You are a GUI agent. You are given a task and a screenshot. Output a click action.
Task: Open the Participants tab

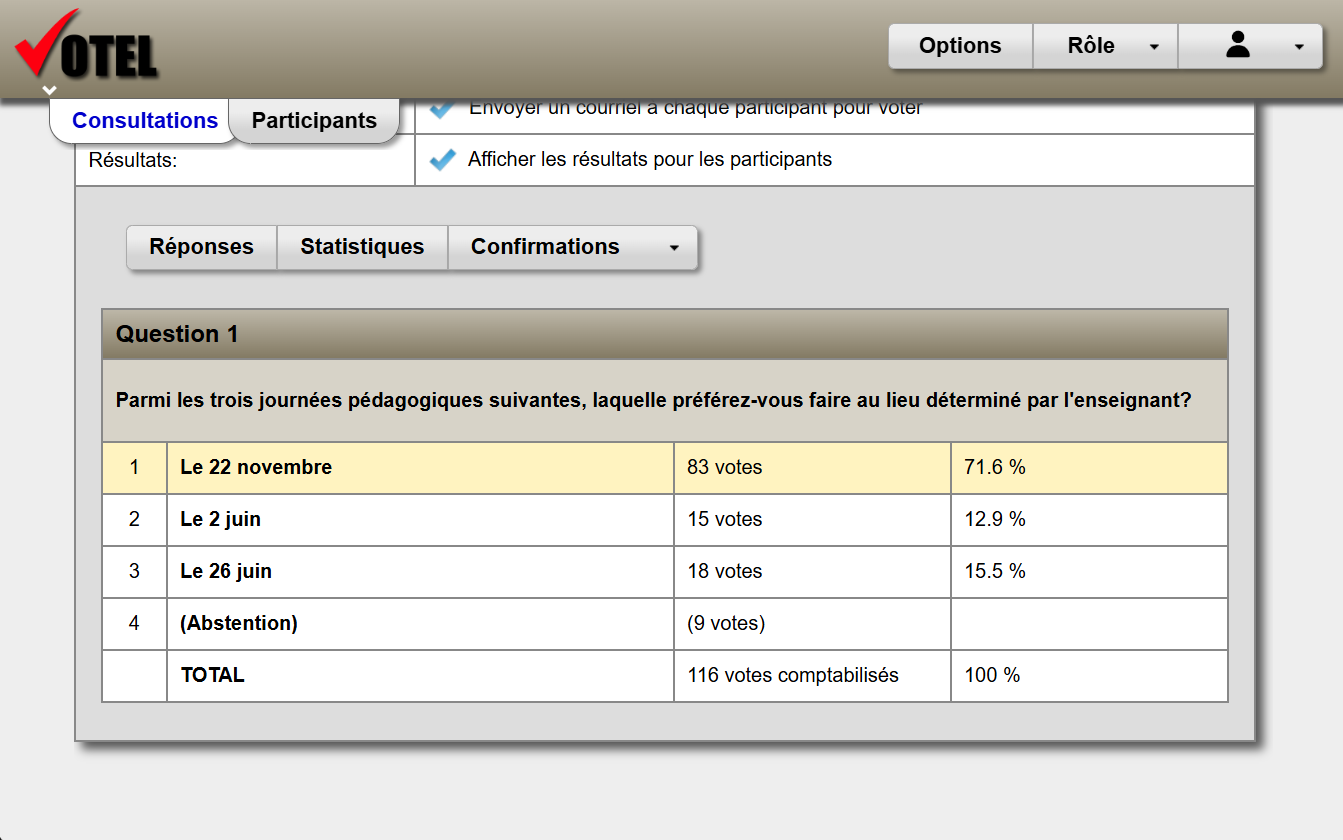tap(314, 121)
